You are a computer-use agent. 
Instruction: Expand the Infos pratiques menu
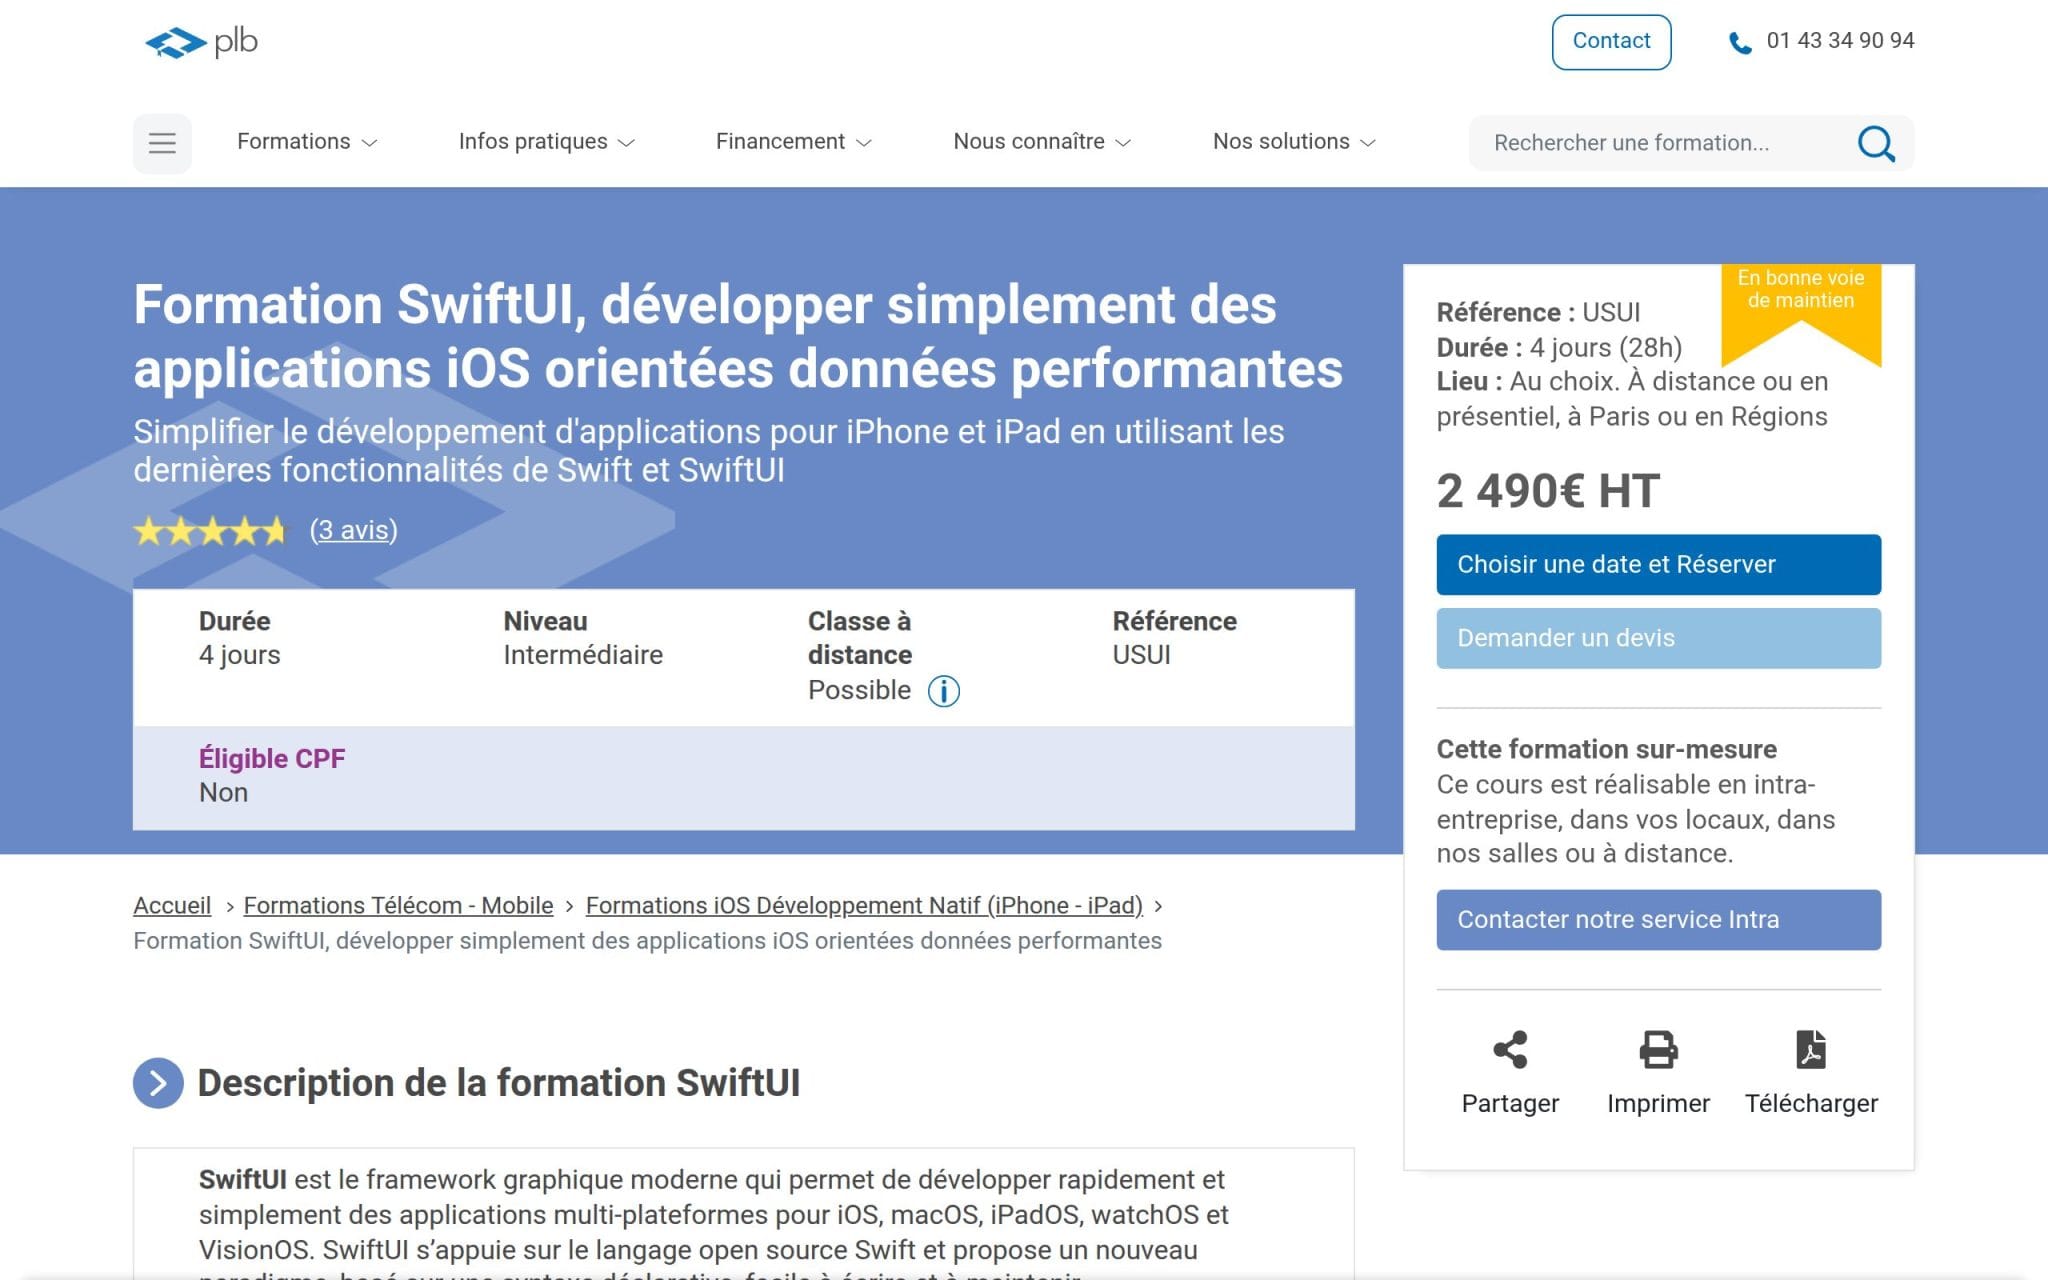(x=546, y=142)
